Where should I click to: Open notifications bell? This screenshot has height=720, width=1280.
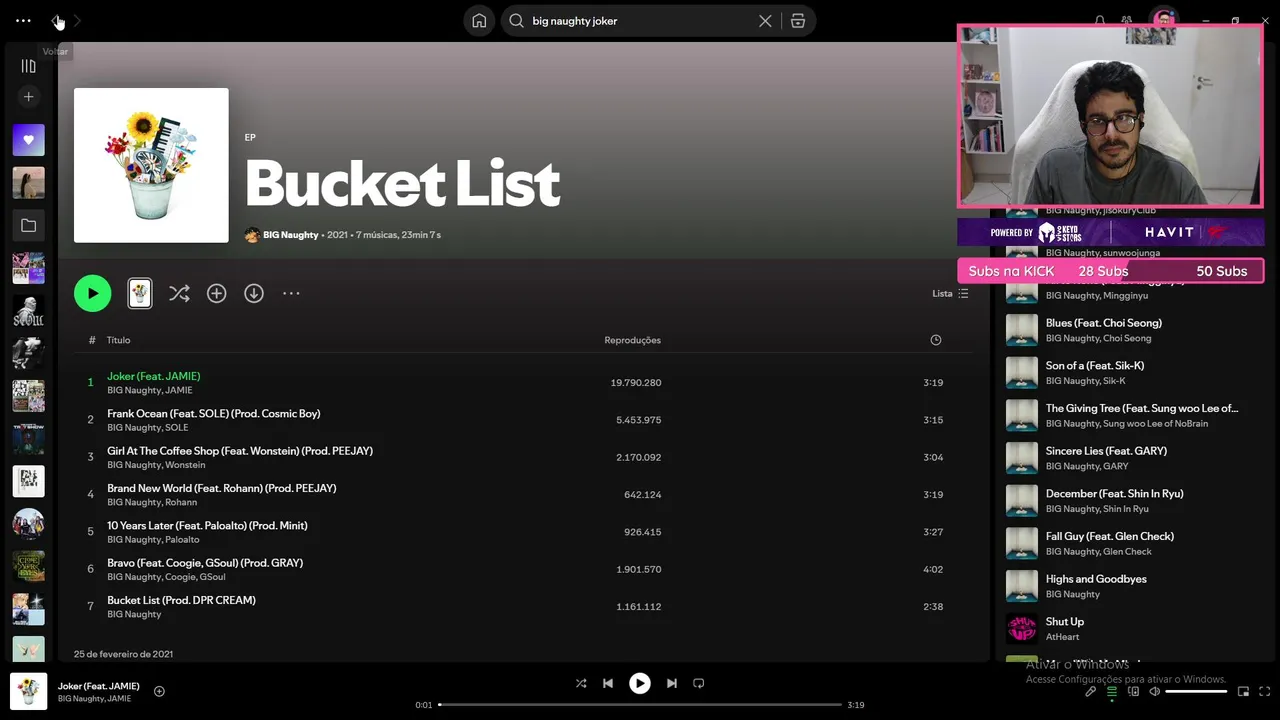tap(1100, 20)
